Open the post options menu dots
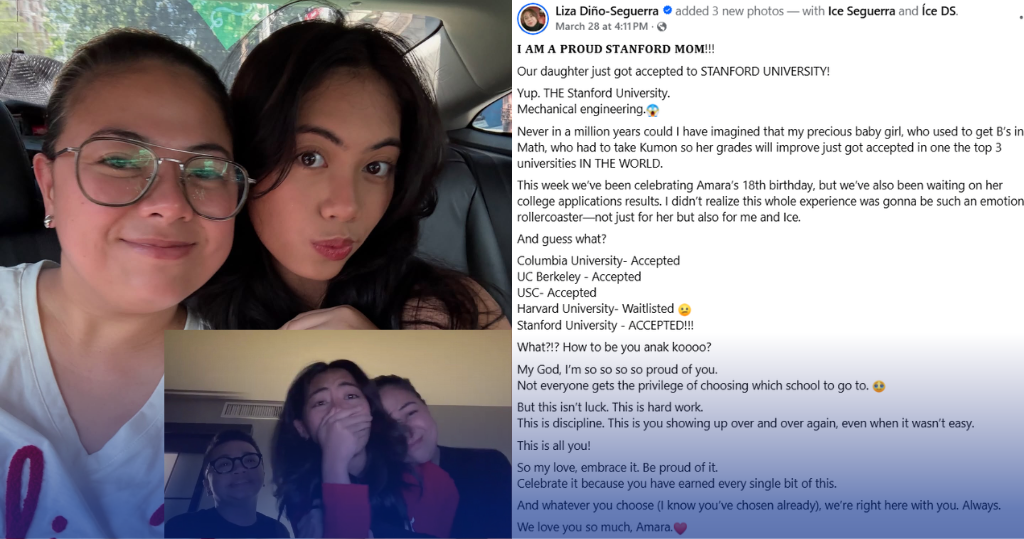This screenshot has height=539, width=1024. 1021,18
